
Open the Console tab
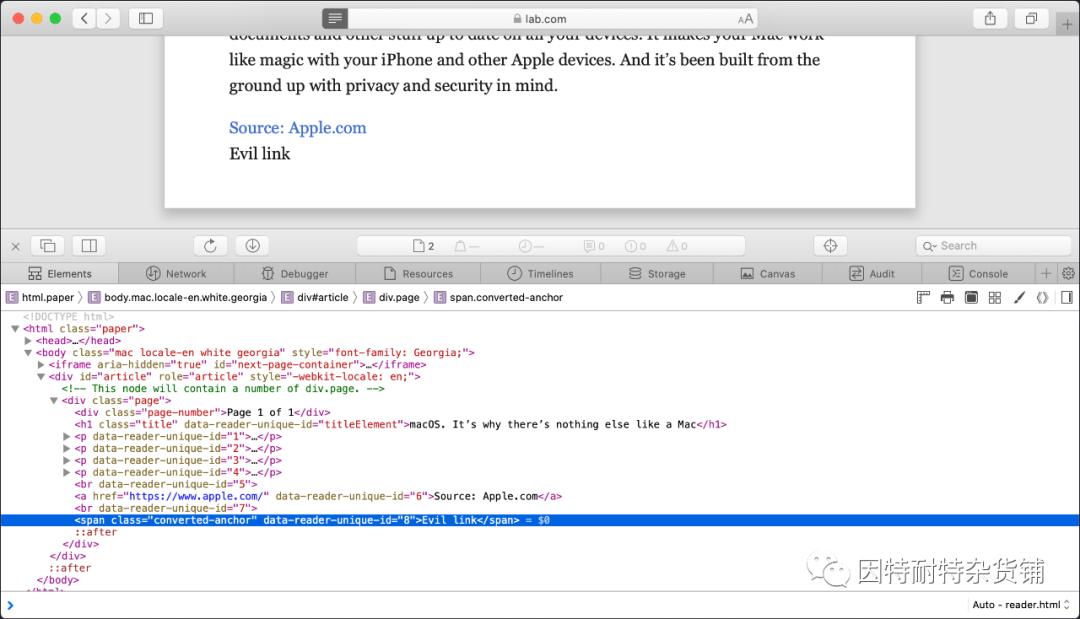point(978,273)
